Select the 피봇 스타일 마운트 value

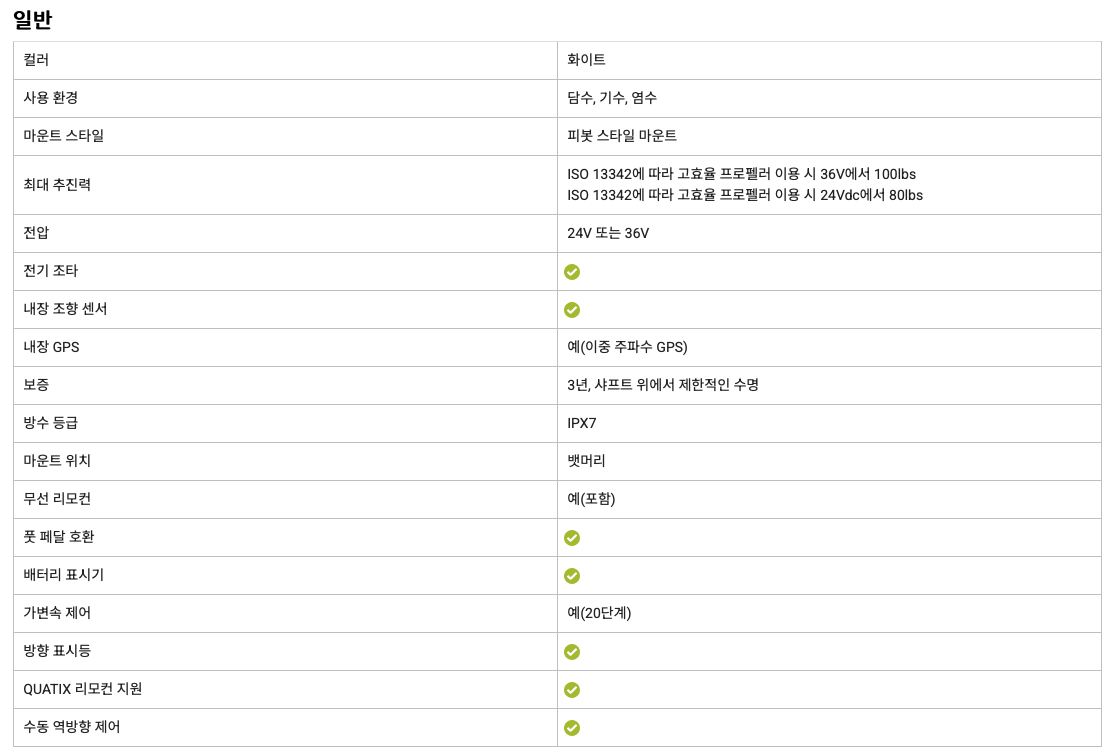622,136
